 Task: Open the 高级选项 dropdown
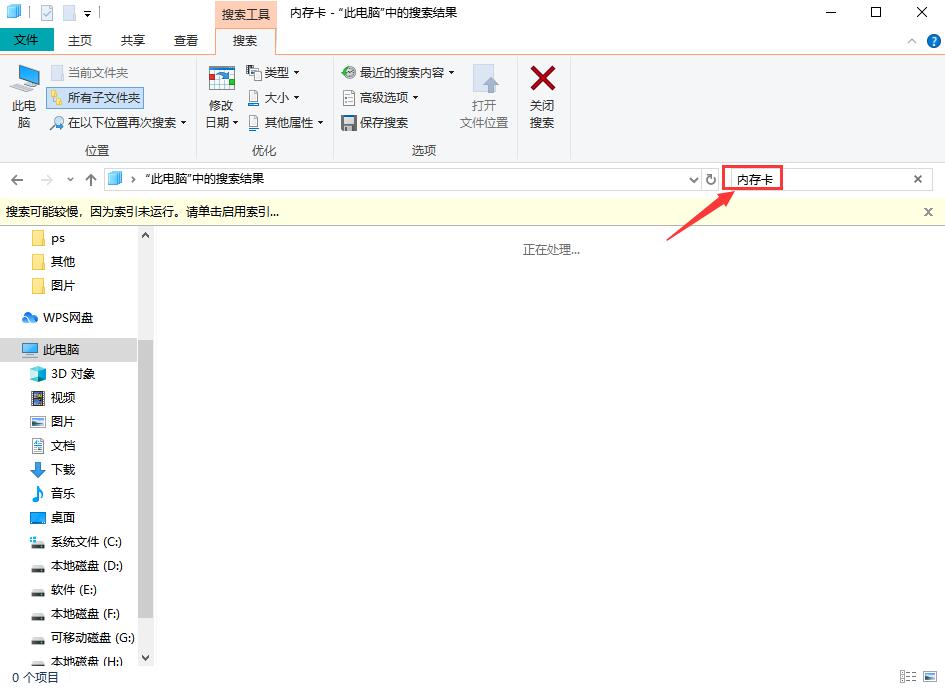tap(382, 97)
